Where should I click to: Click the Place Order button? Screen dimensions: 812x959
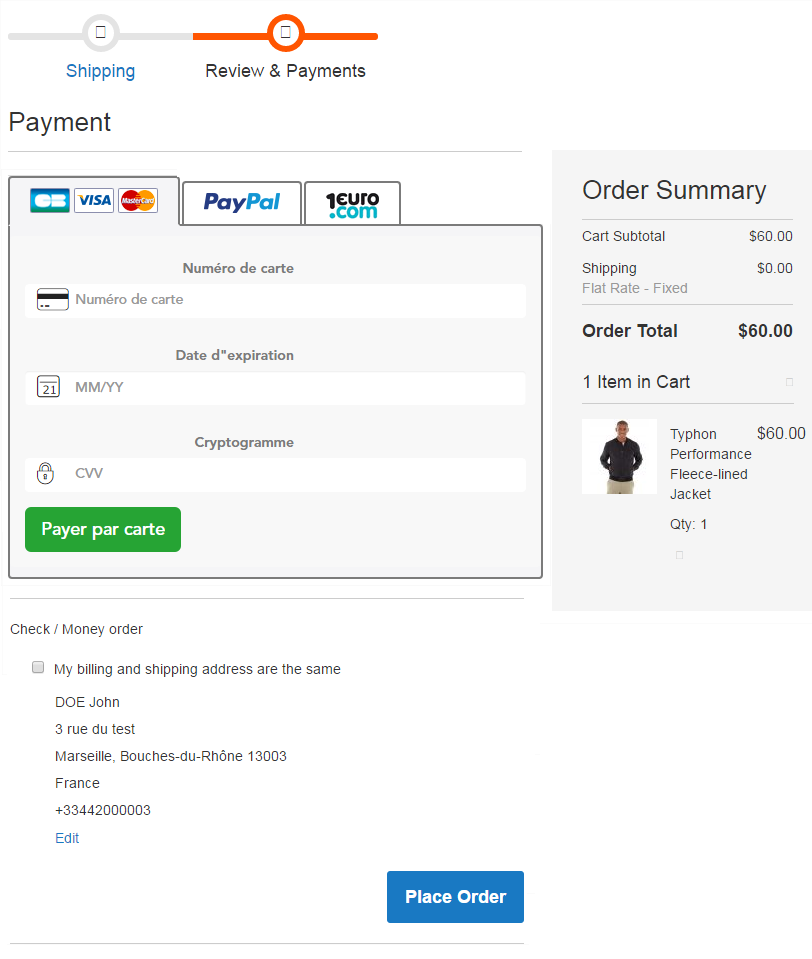pos(455,897)
